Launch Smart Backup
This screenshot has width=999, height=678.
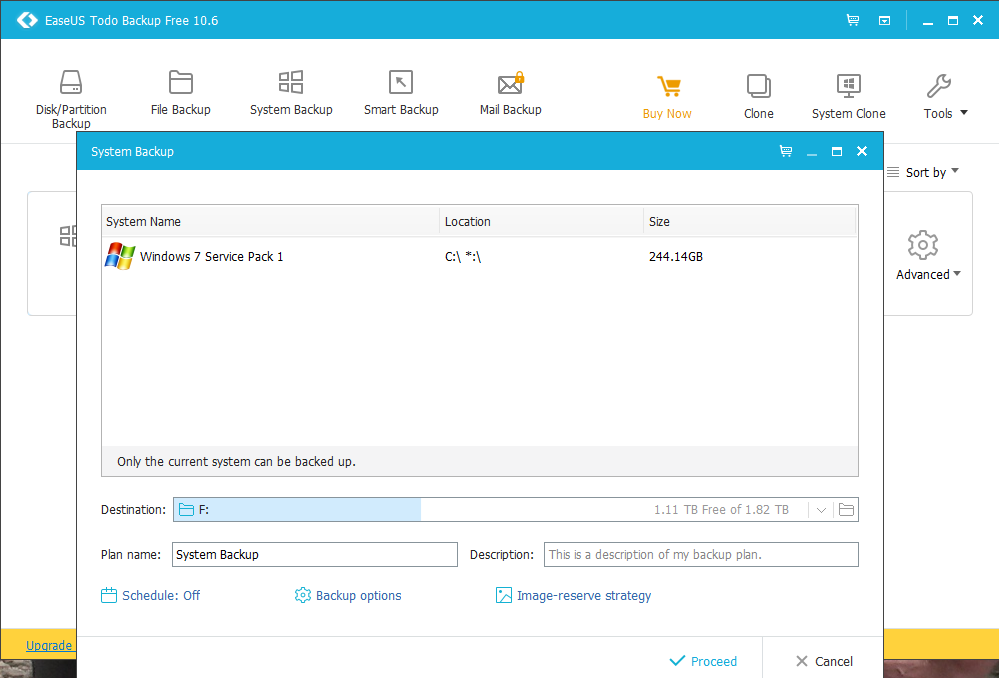click(x=401, y=94)
